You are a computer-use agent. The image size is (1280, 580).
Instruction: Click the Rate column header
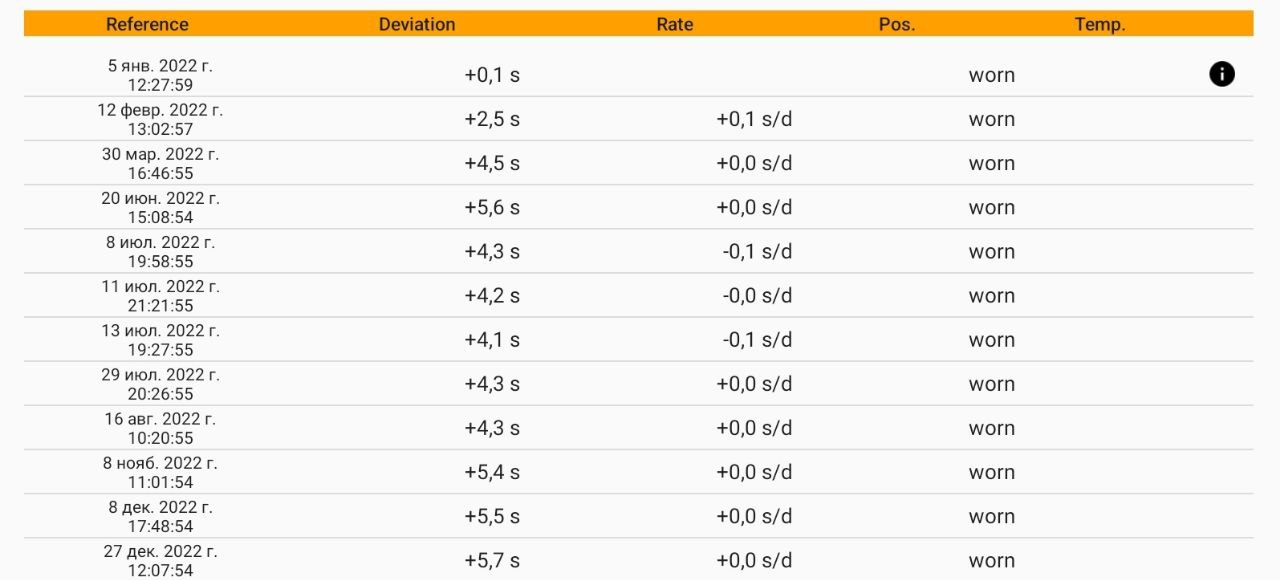(x=675, y=24)
